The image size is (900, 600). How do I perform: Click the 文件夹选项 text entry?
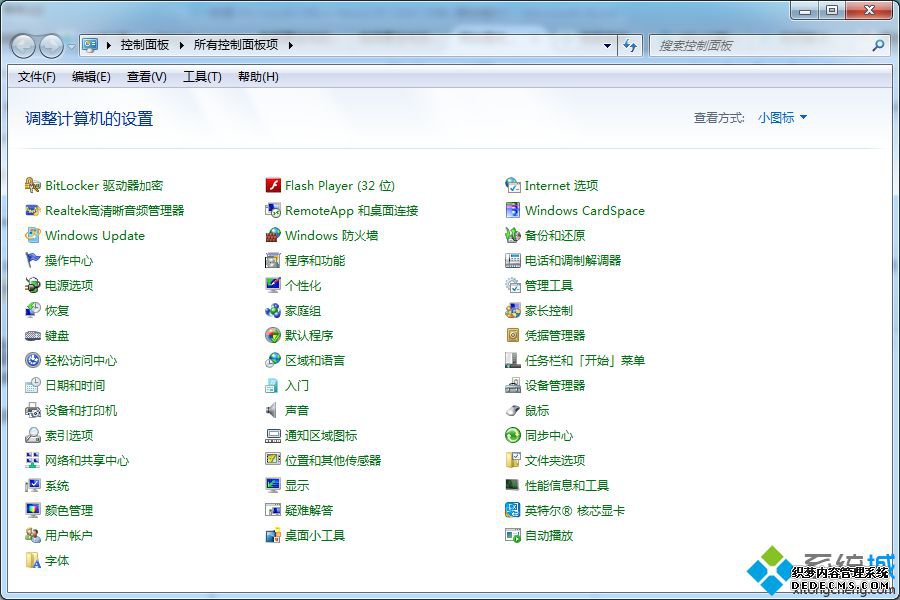point(555,460)
